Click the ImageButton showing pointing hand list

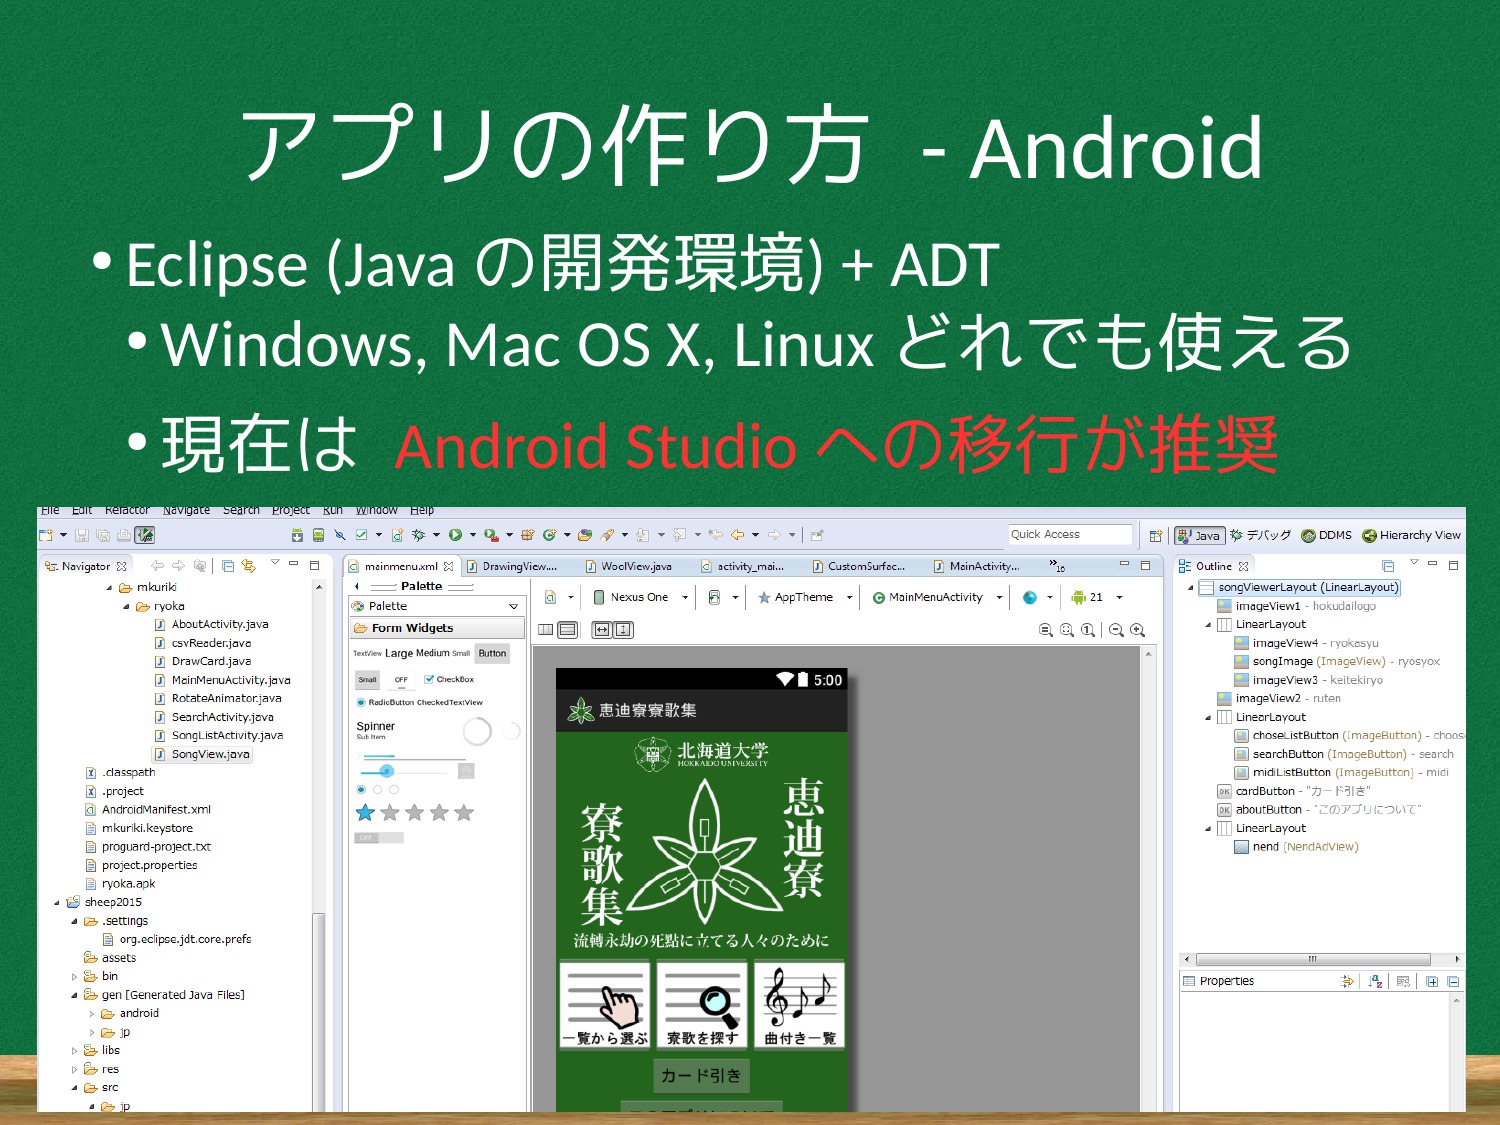(x=605, y=1005)
